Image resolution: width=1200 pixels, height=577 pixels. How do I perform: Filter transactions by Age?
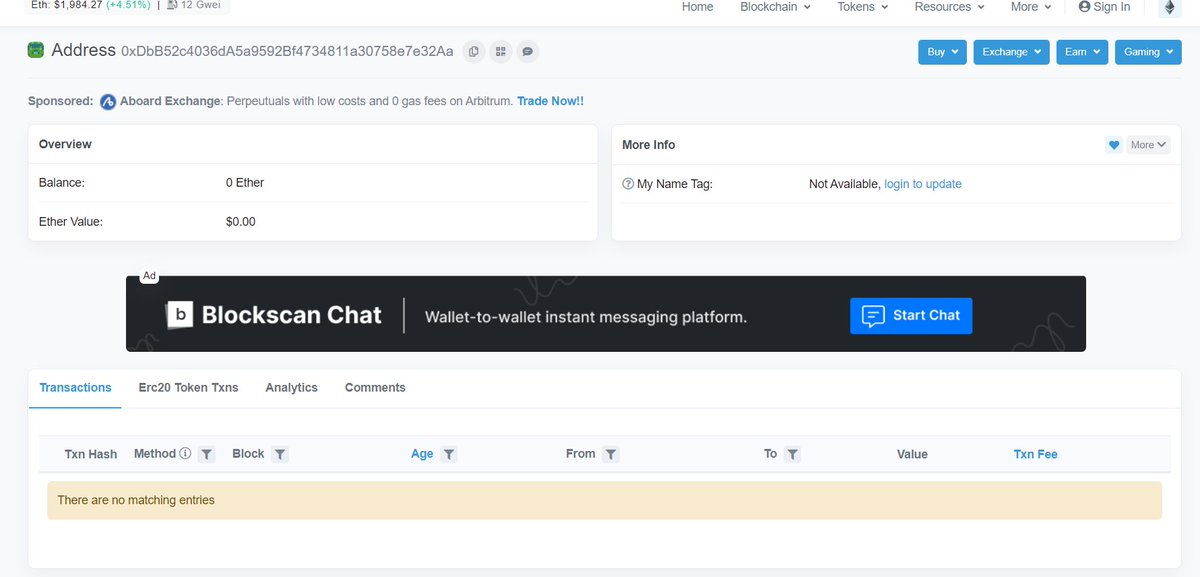[x=449, y=454]
